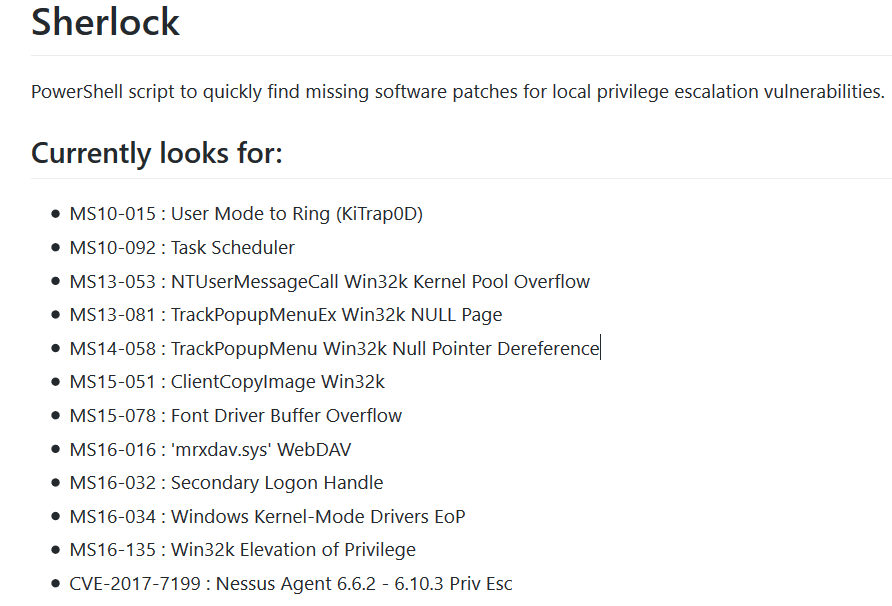
Task: Click the Sherlock heading title
Action: 105,23
